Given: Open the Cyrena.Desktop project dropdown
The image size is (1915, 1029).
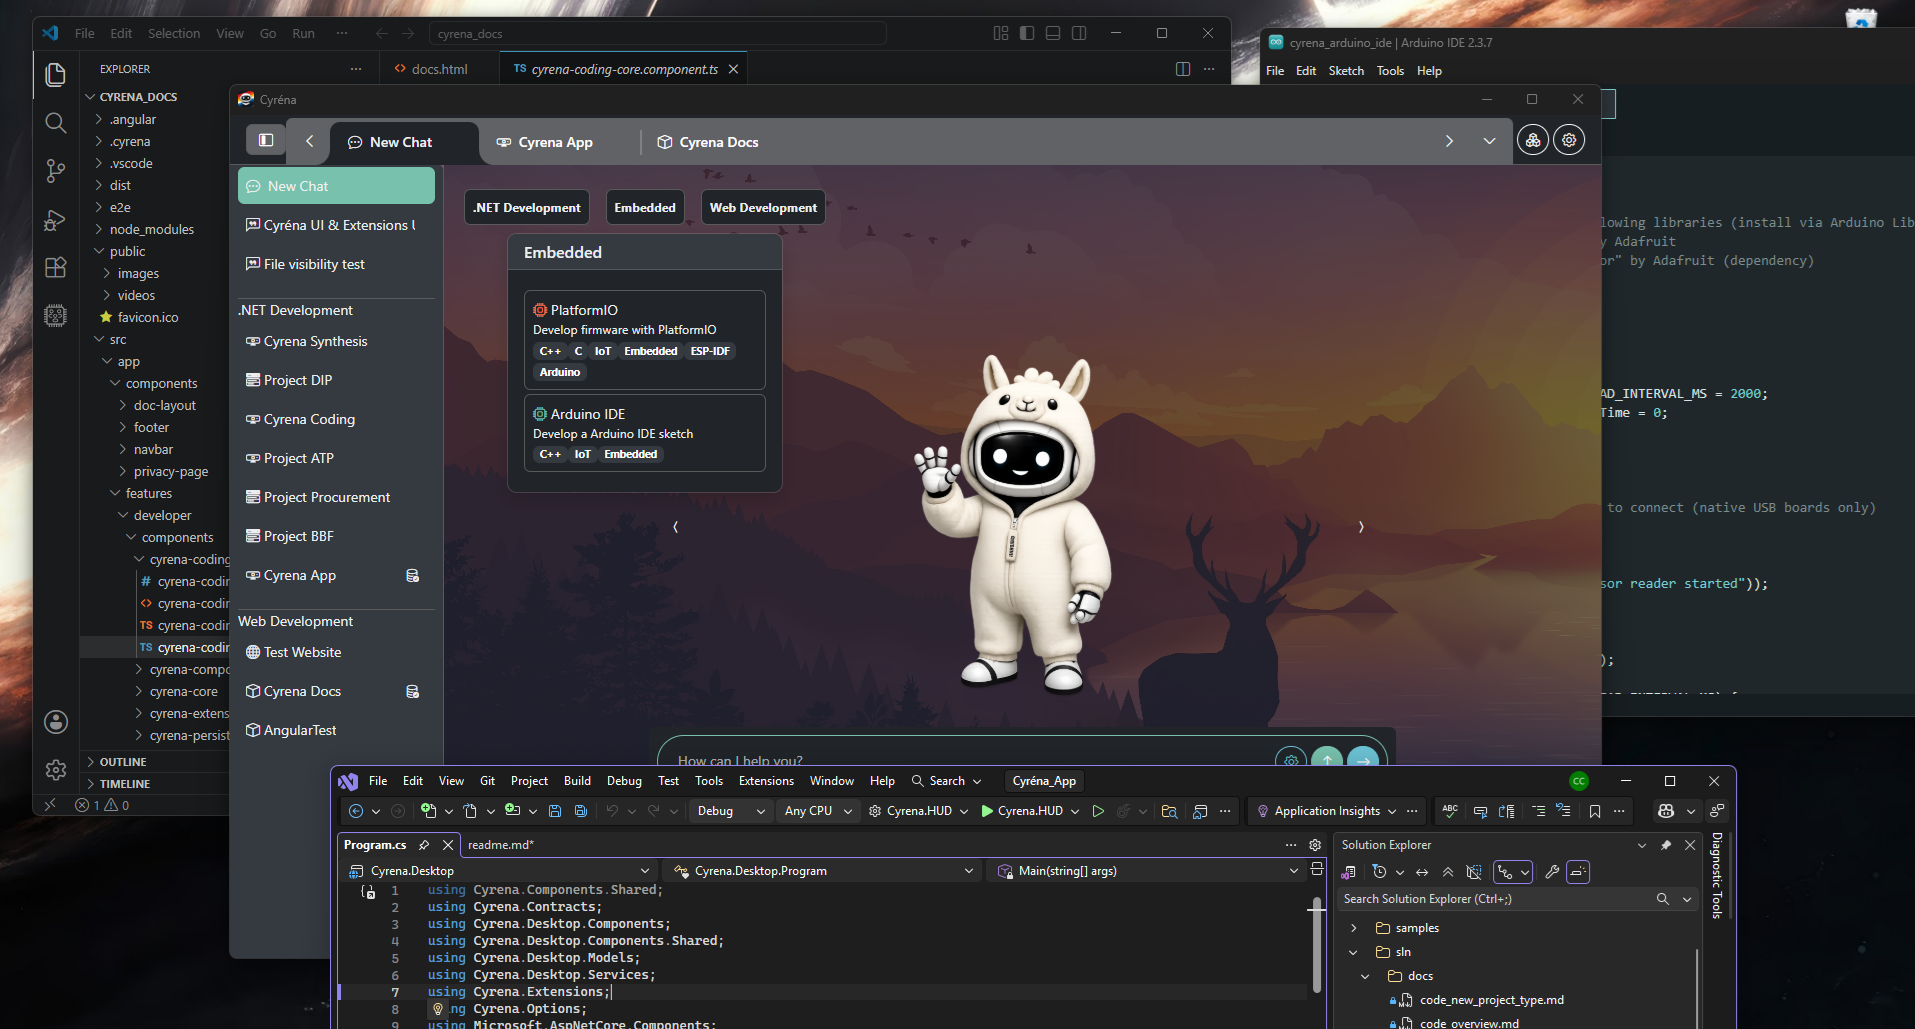Looking at the screenshot, I should point(499,871).
